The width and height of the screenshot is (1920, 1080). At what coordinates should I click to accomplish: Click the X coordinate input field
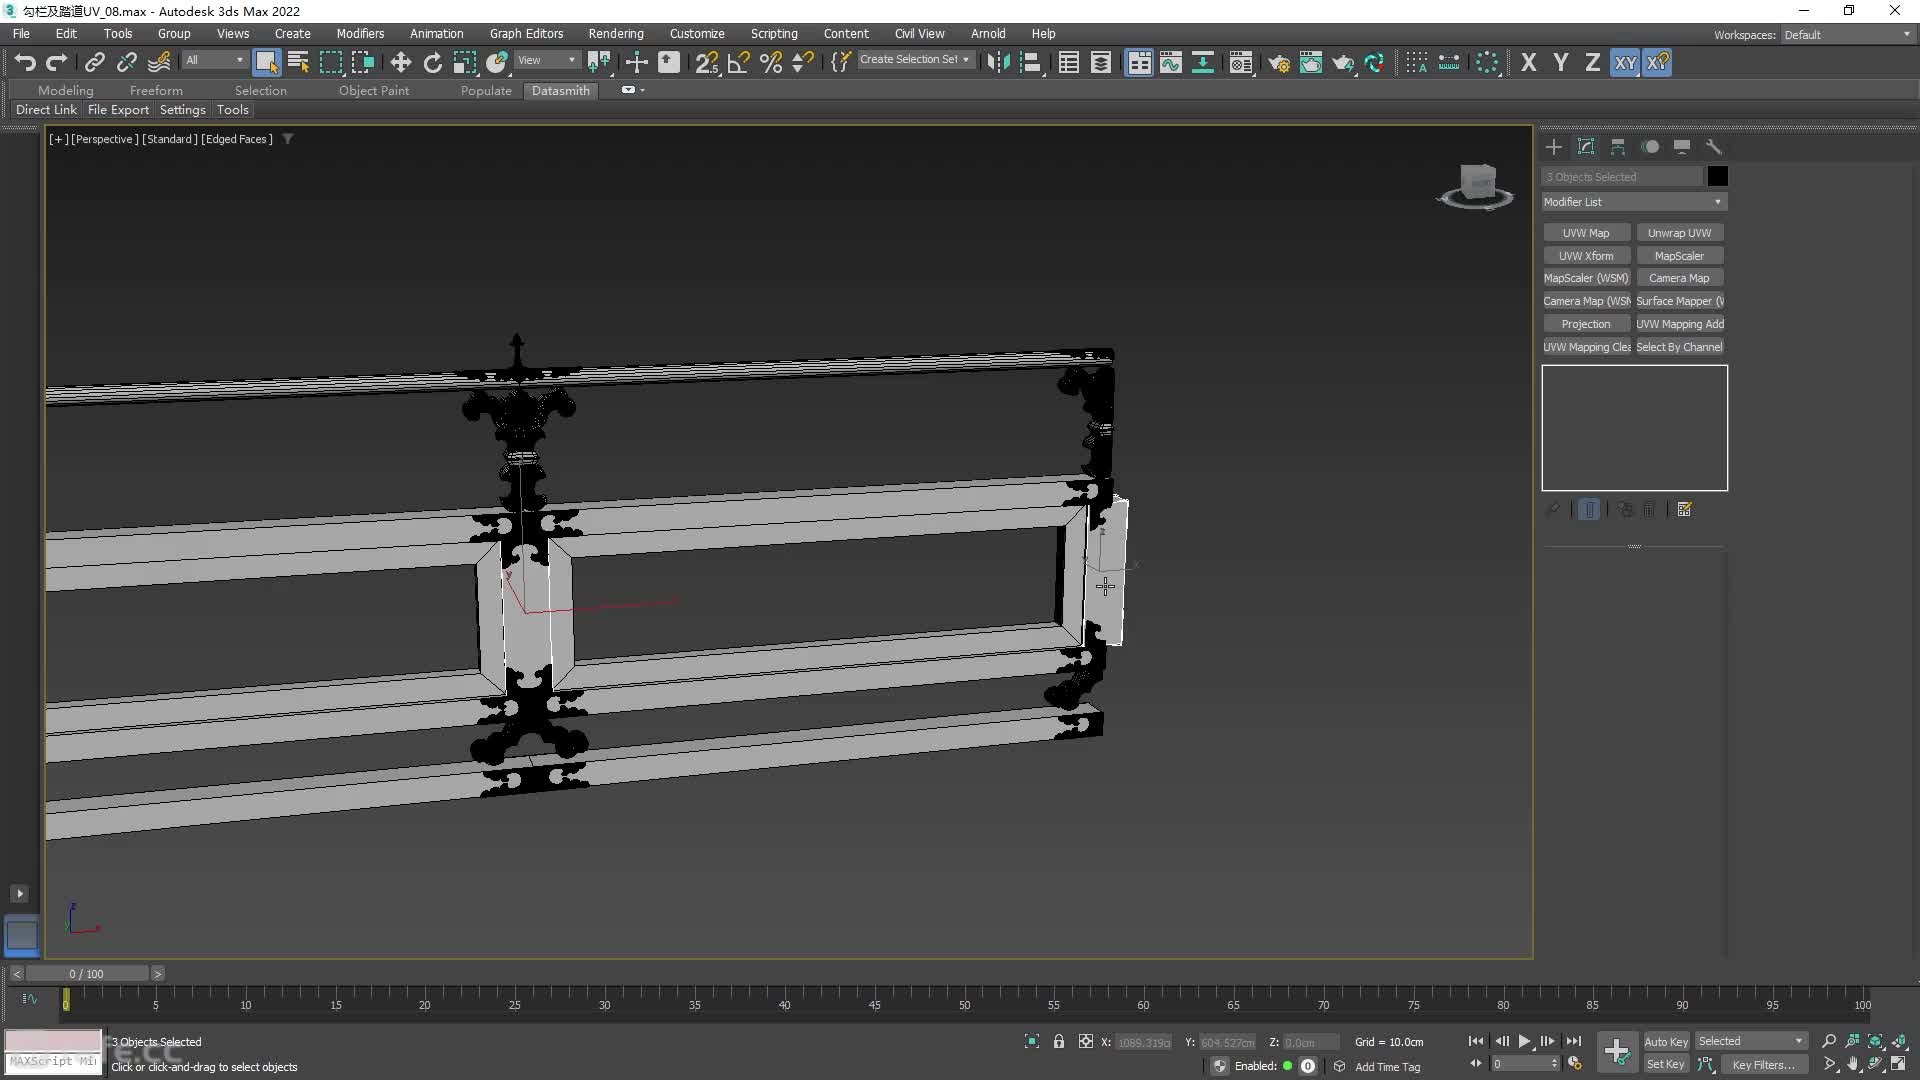pyautogui.click(x=1144, y=1042)
